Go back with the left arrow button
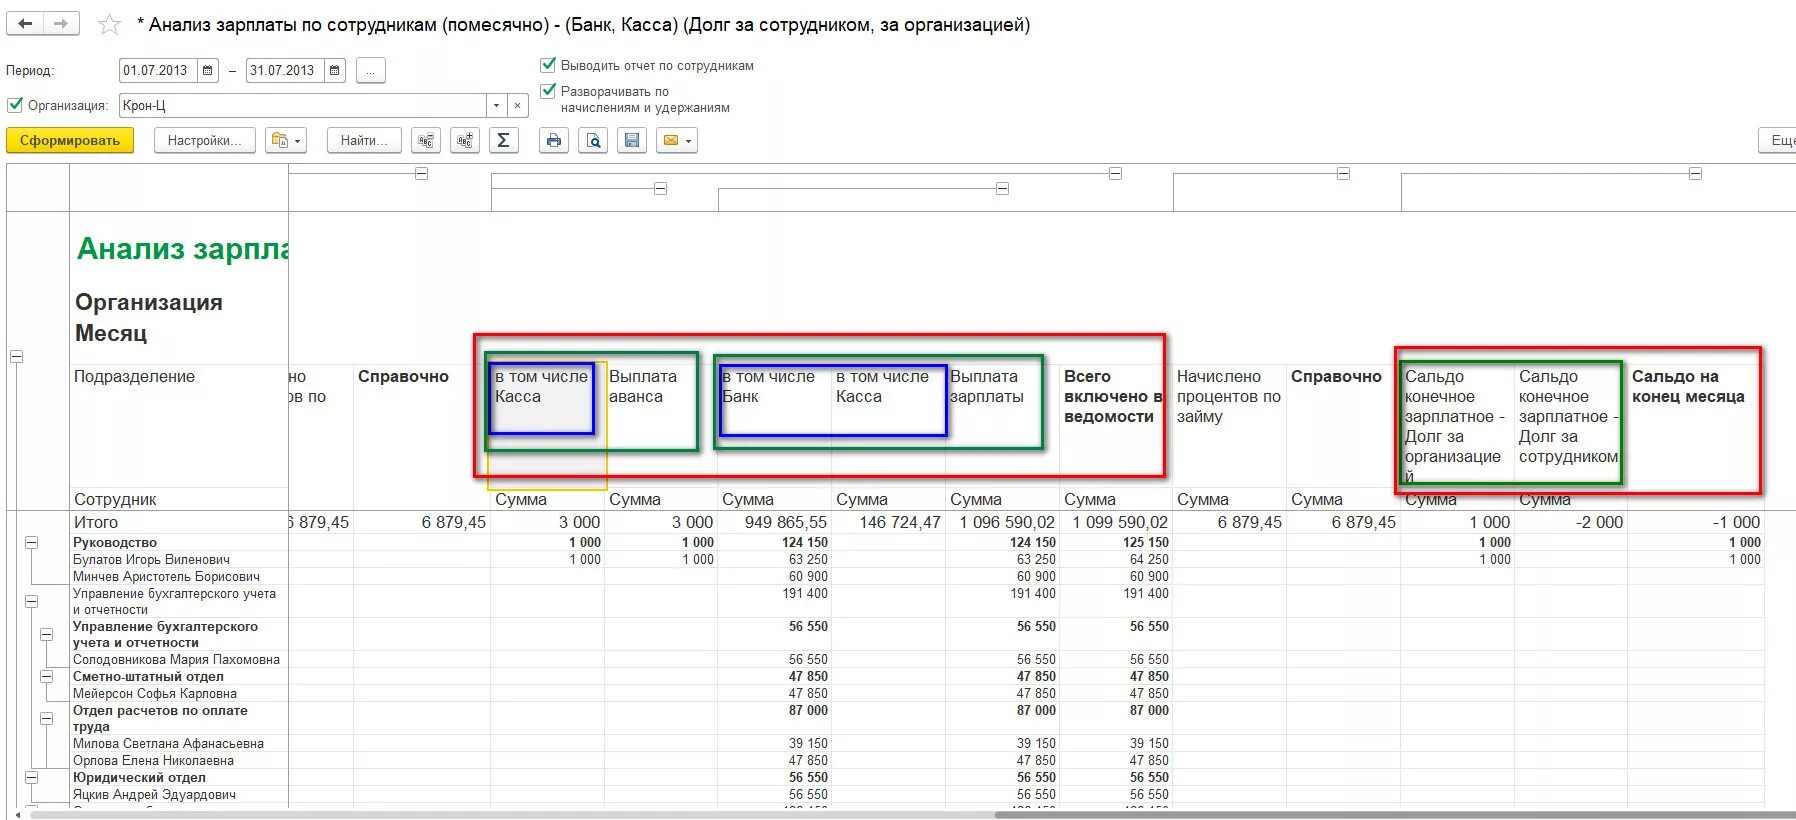Screen dimensions: 1796x820 [x=25, y=23]
